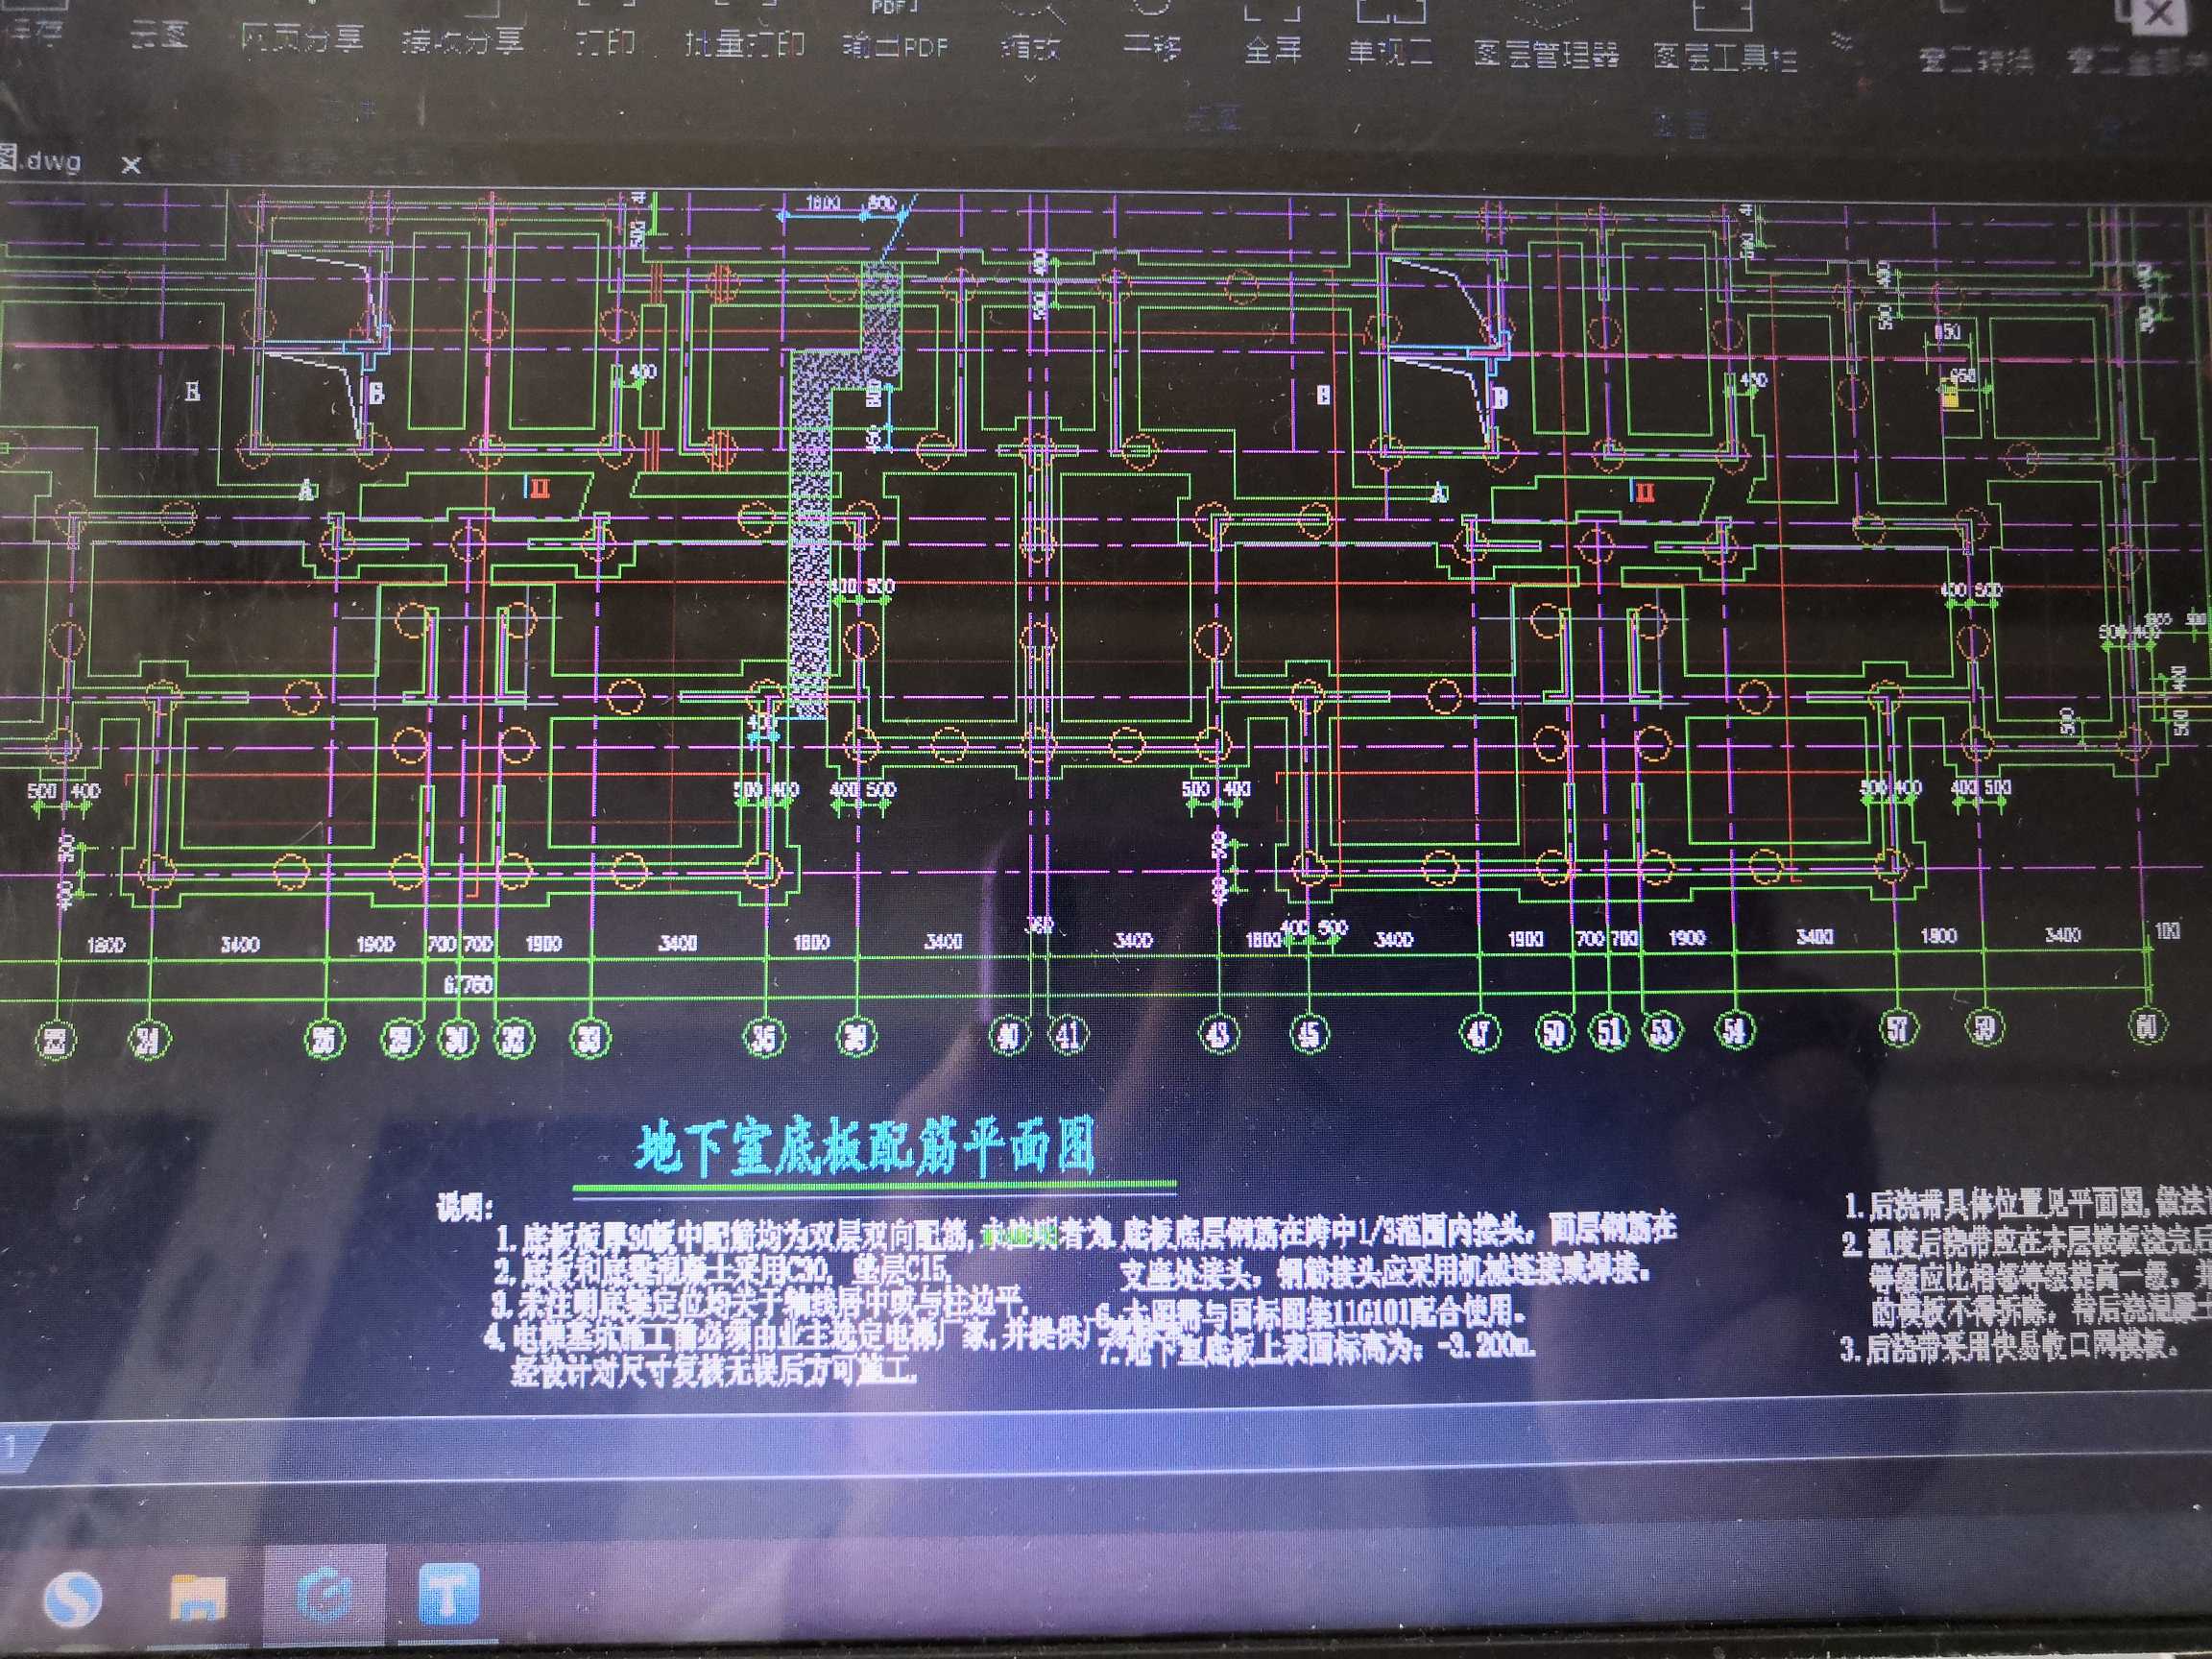
Task: Activate the 平移 pan tool
Action: click(1152, 48)
